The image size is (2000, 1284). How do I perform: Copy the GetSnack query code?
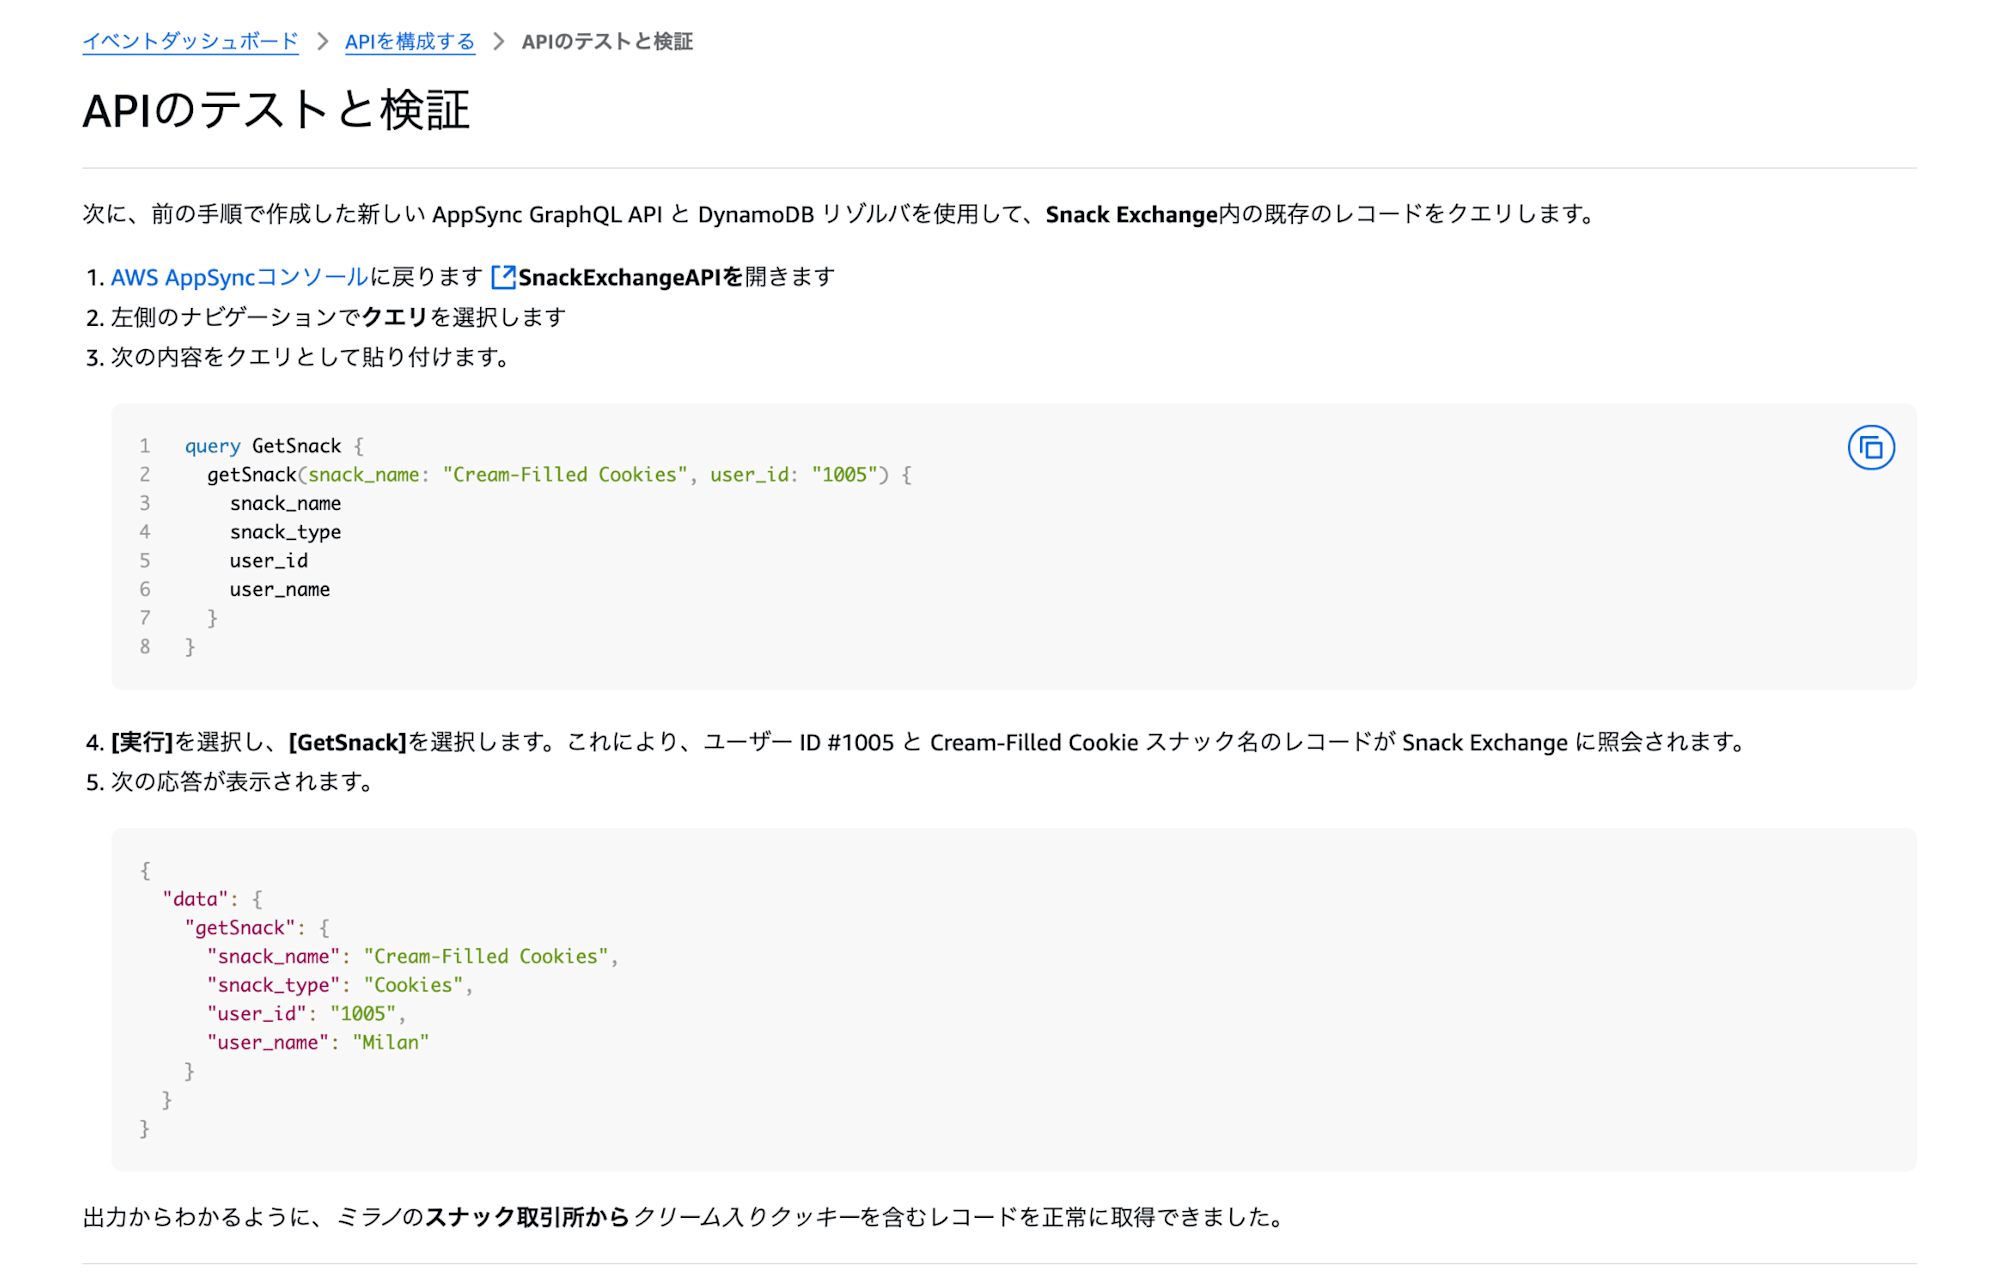pyautogui.click(x=1870, y=448)
